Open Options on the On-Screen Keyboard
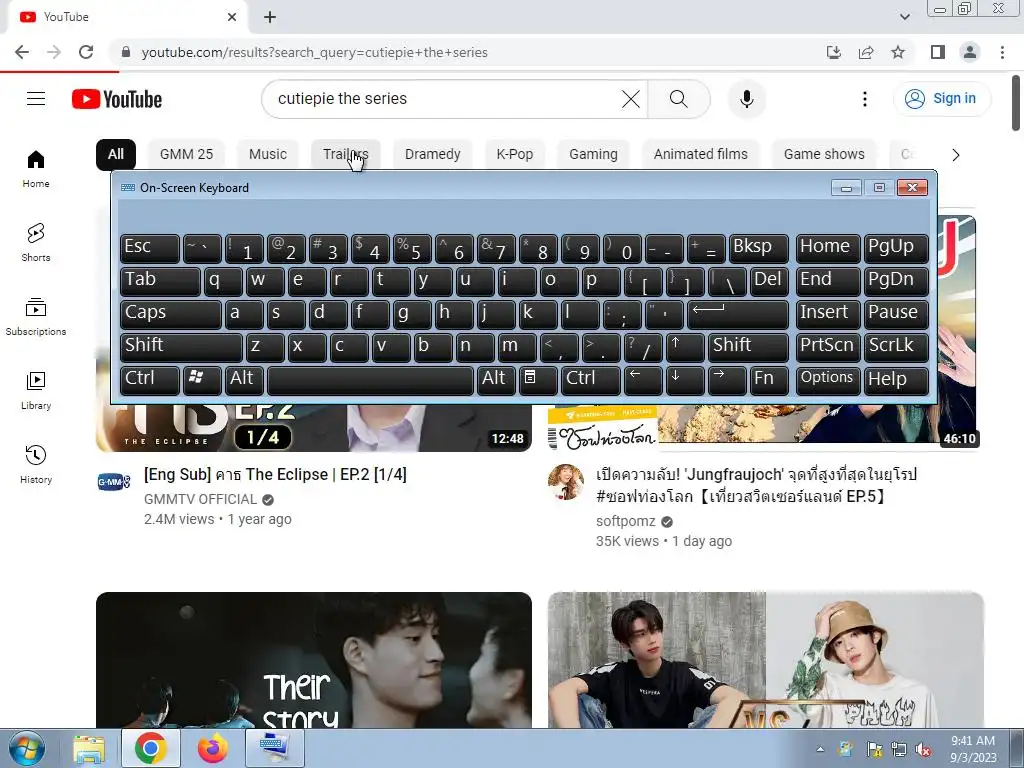 (x=827, y=379)
